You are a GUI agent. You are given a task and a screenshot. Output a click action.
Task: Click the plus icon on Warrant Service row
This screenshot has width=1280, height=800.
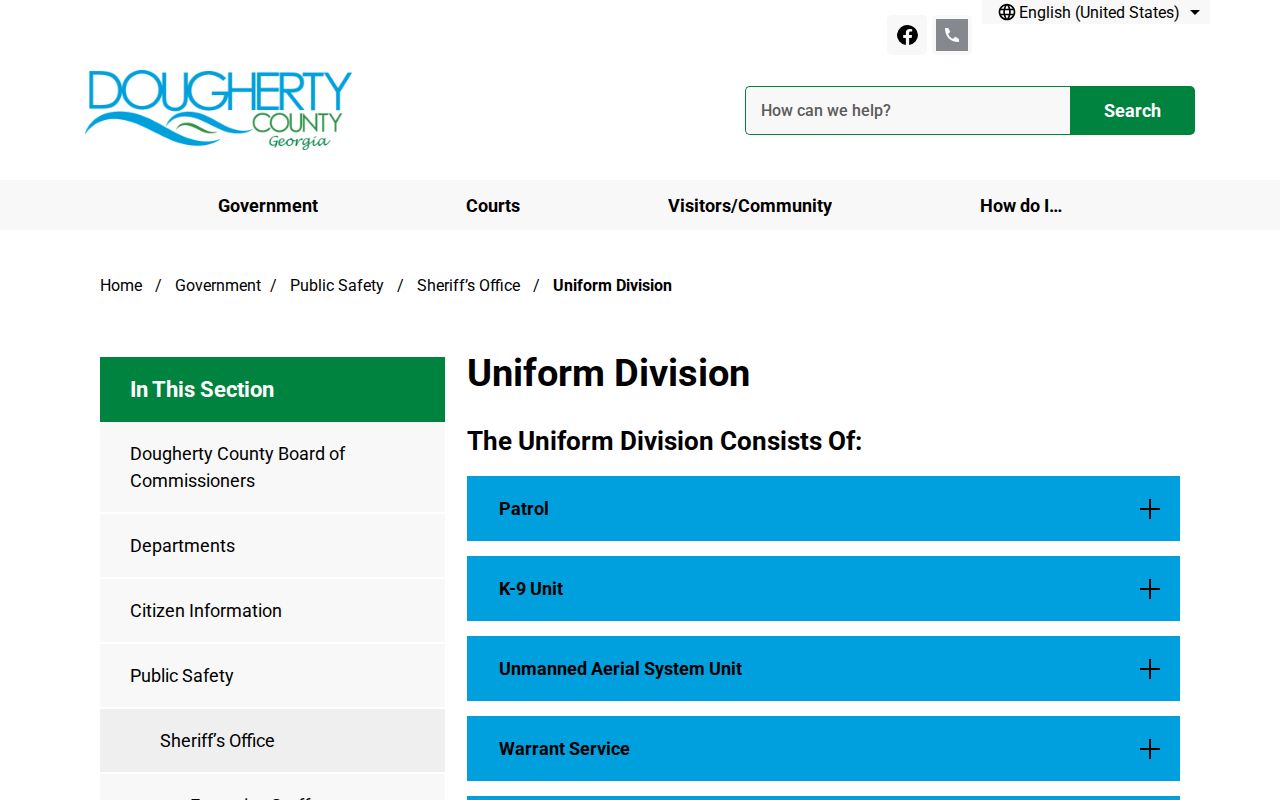[x=1150, y=749]
